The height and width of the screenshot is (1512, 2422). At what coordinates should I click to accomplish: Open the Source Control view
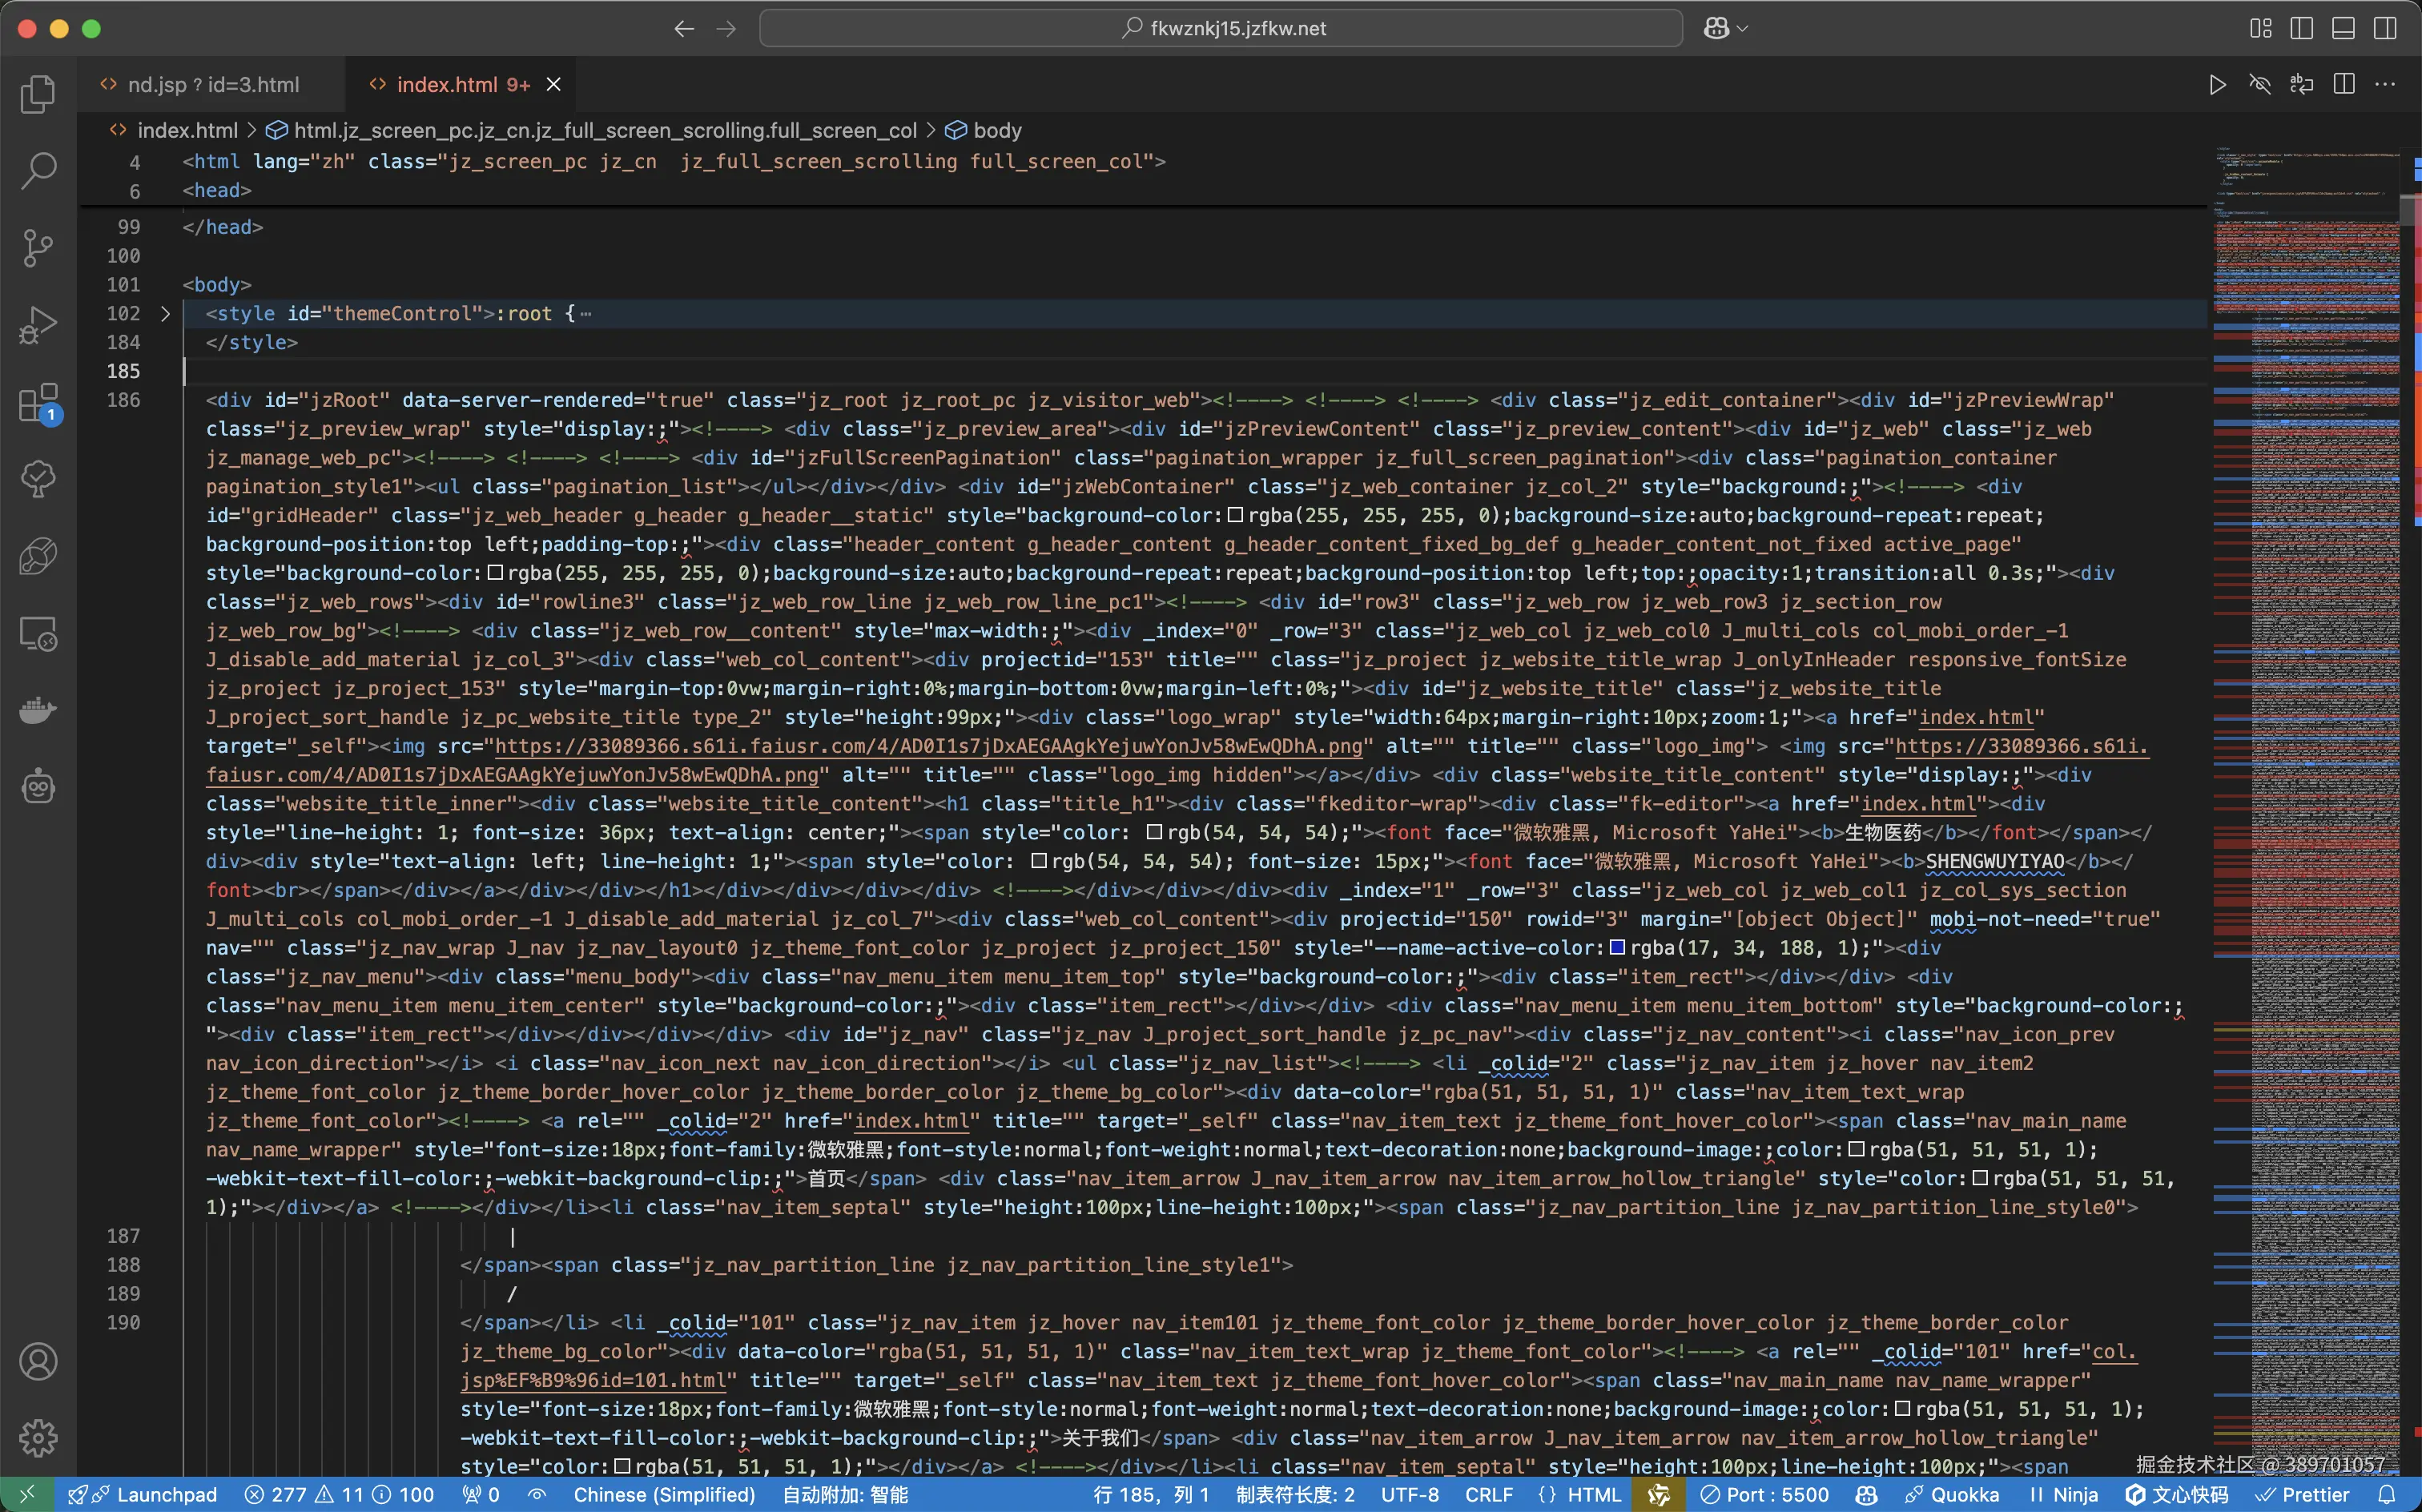(38, 248)
